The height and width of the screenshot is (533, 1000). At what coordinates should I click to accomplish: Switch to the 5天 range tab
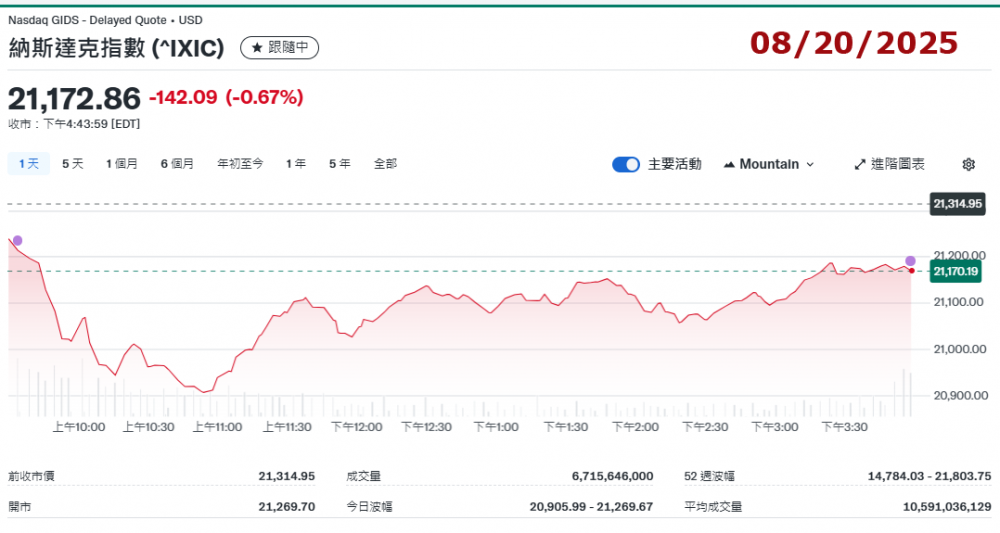tap(73, 164)
